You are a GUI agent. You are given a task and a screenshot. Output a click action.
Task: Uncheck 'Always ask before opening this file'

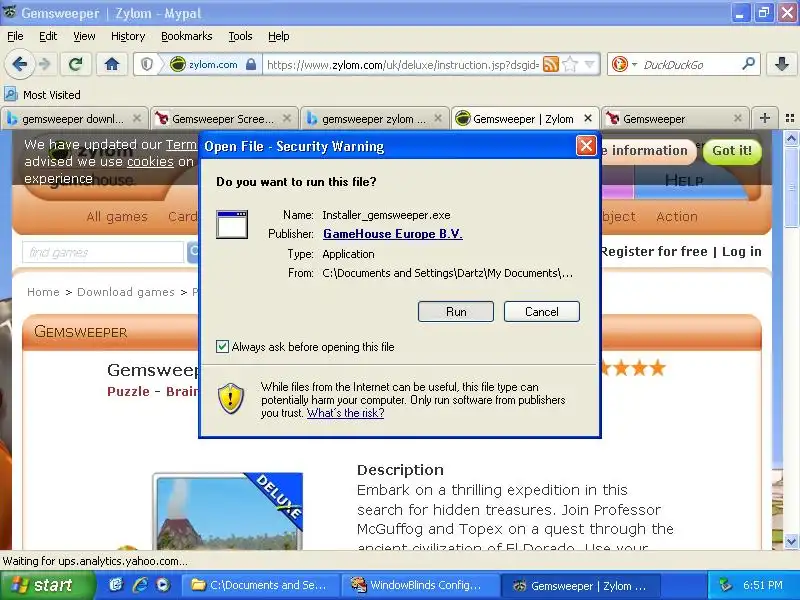point(222,346)
